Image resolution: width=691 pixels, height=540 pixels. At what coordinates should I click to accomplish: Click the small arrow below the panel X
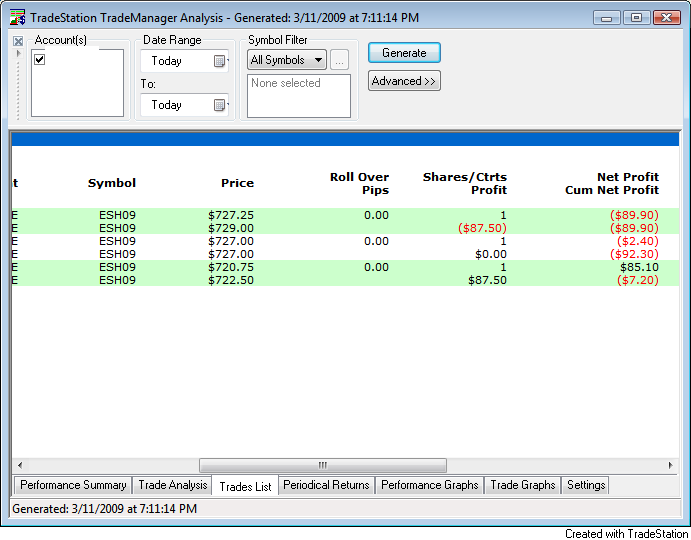(x=19, y=53)
